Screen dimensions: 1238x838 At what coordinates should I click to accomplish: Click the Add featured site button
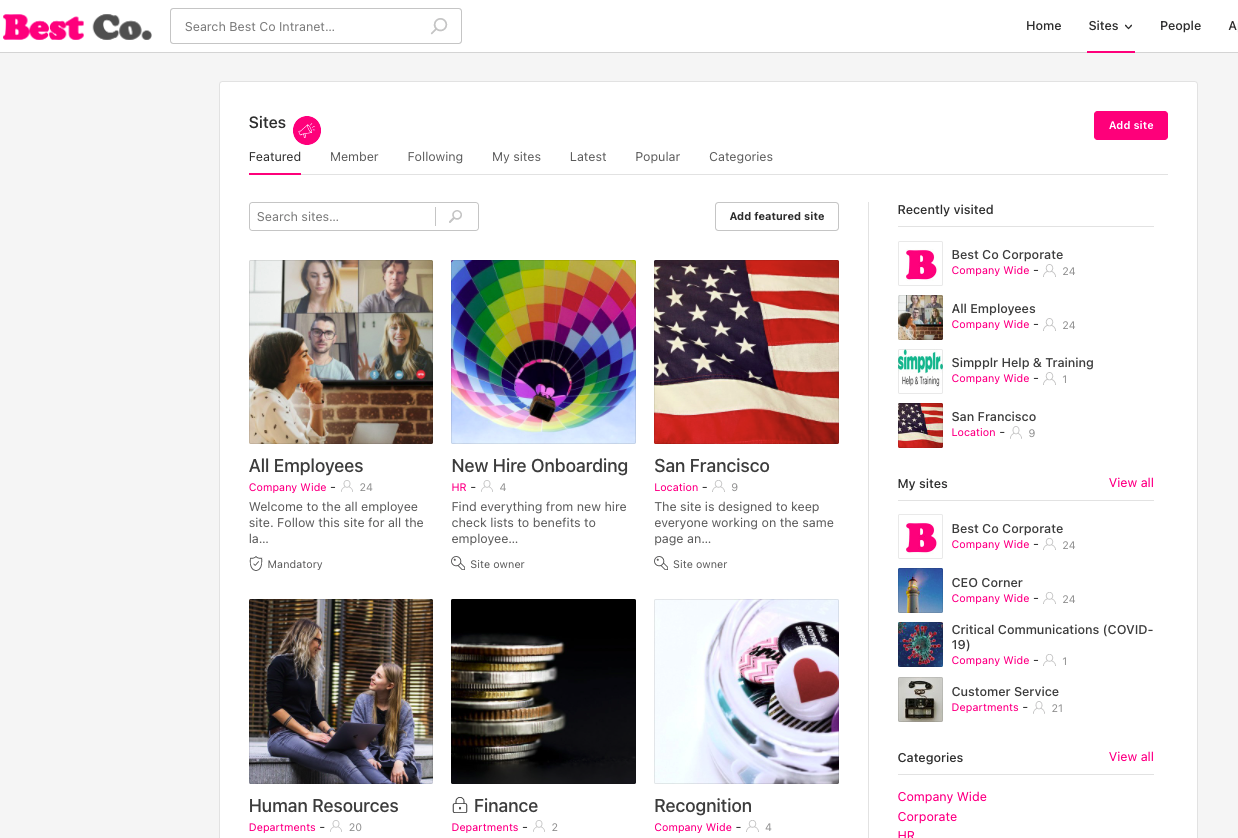776,216
